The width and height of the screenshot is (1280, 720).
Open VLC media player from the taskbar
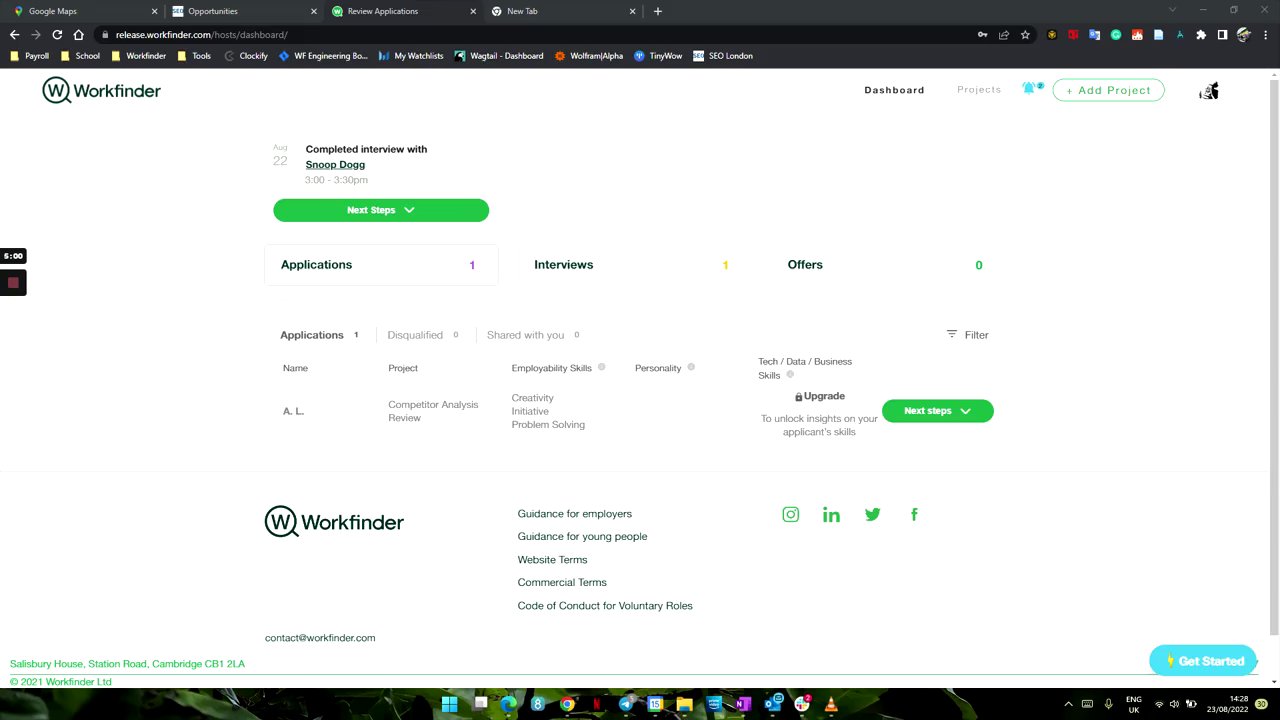tap(831, 704)
